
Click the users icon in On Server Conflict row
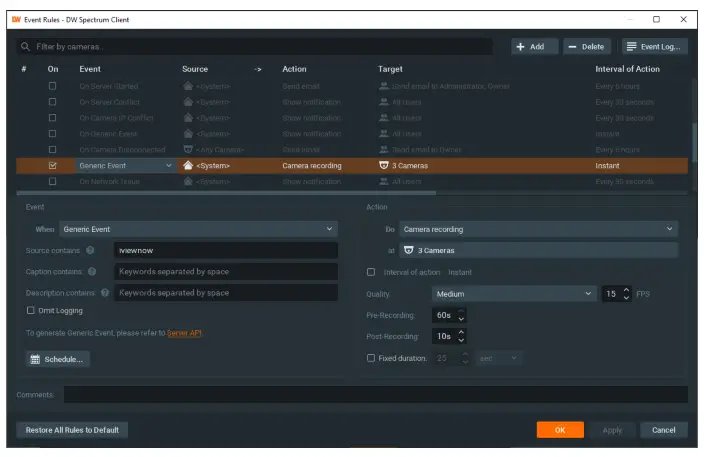(x=384, y=102)
